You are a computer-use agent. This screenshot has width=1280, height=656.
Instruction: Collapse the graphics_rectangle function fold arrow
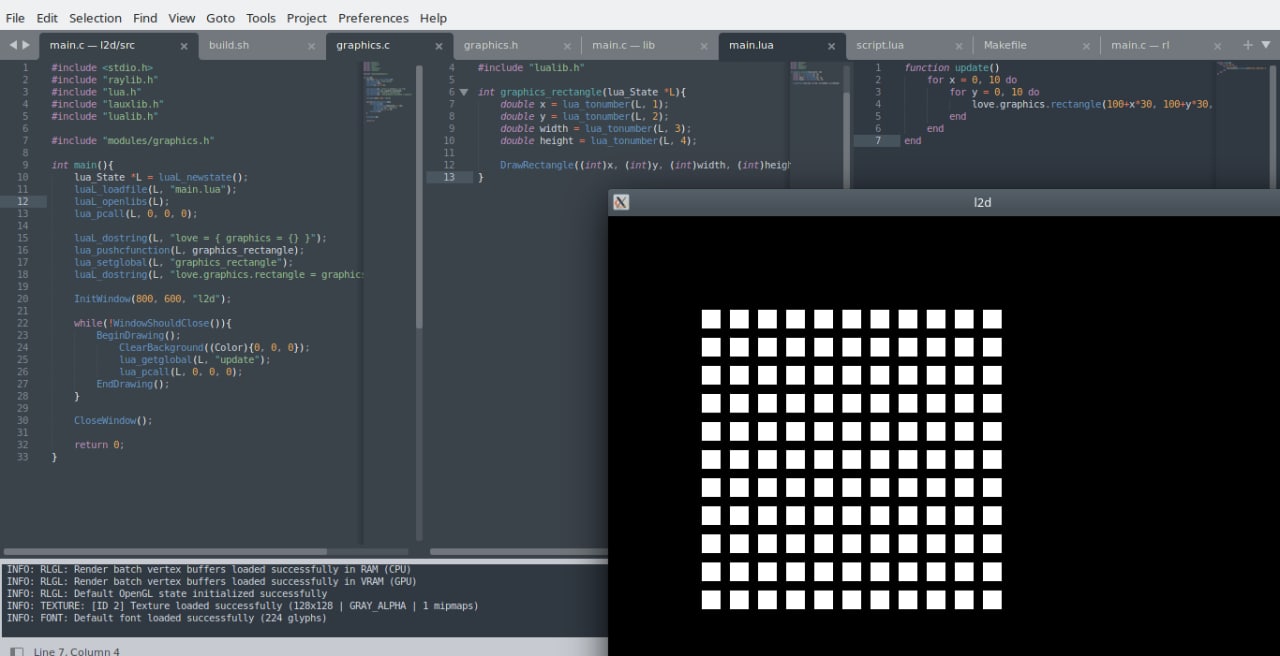point(463,92)
